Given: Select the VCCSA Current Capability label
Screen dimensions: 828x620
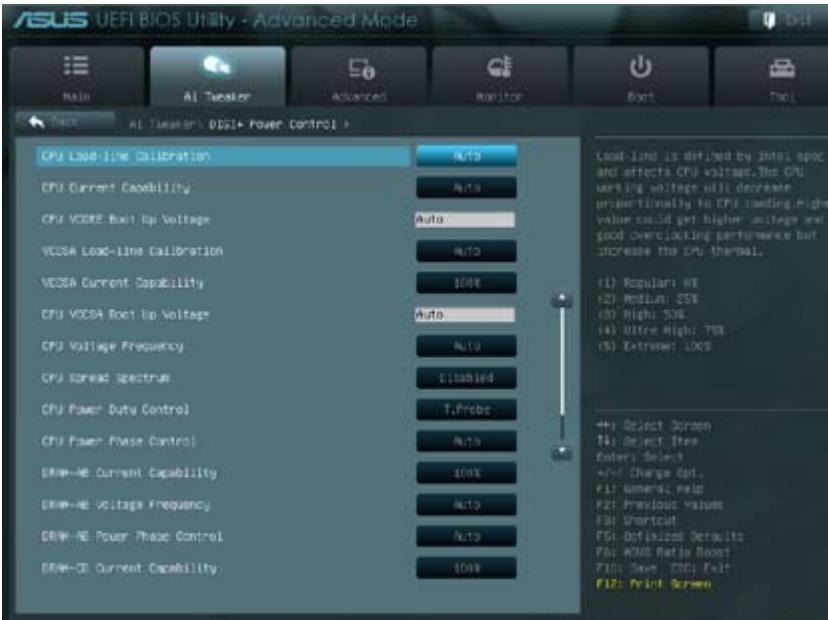Looking at the screenshot, I should 123,283.
